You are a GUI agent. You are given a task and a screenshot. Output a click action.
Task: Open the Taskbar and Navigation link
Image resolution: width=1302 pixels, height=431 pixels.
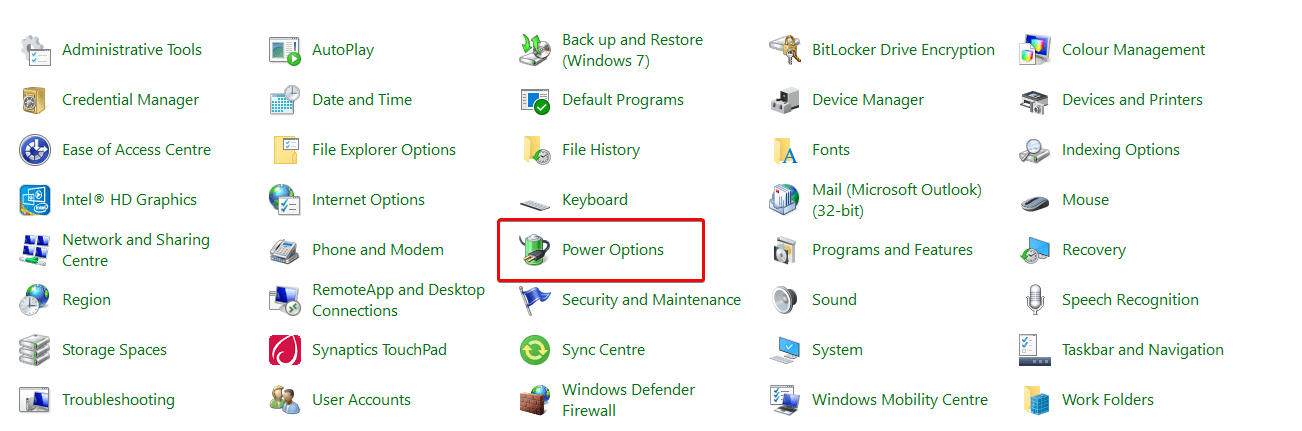tap(1142, 350)
